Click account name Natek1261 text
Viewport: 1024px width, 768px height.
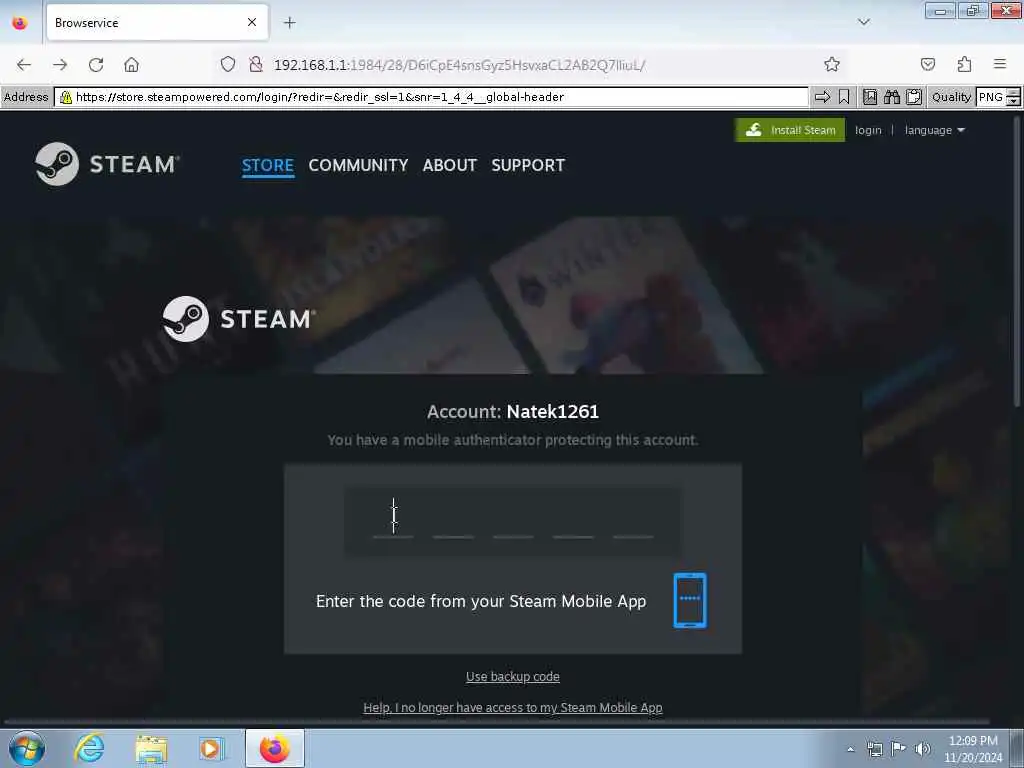tap(552, 411)
